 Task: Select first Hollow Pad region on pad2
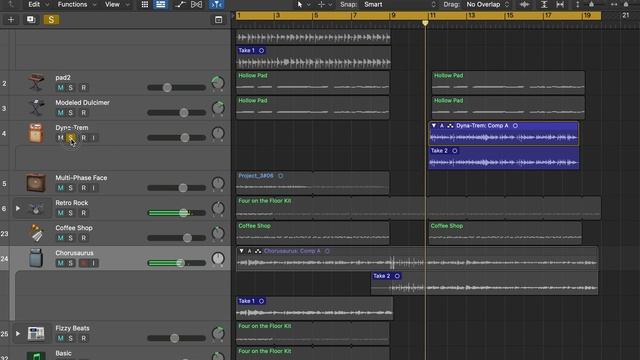pyautogui.click(x=313, y=83)
